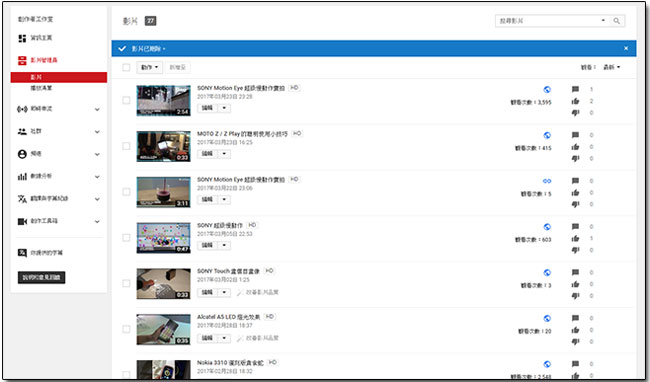Open the sort order dropdown at top right
650x382 pixels.
pyautogui.click(x=611, y=67)
